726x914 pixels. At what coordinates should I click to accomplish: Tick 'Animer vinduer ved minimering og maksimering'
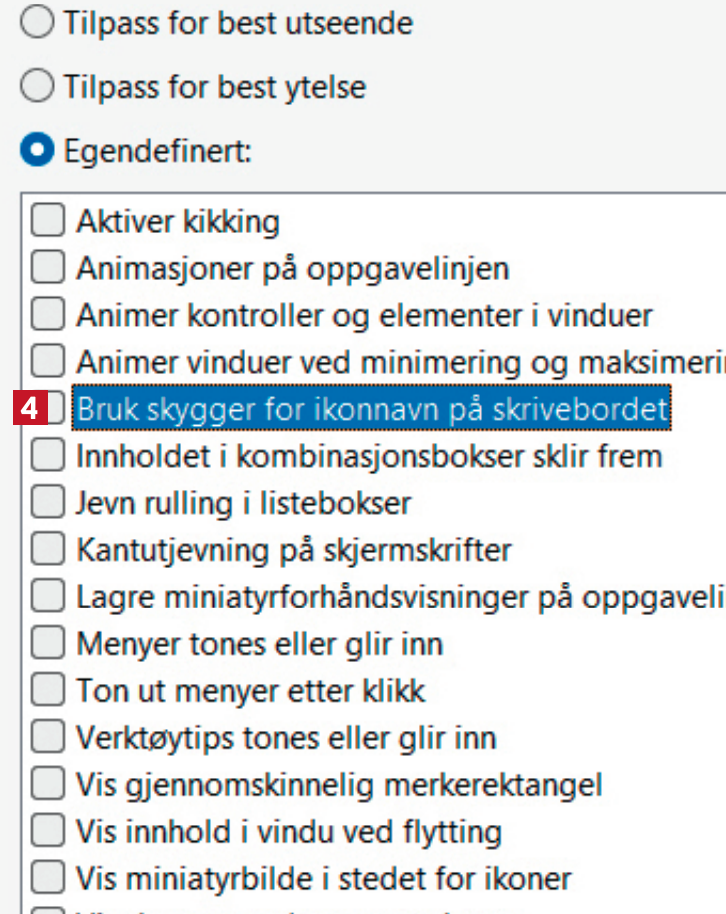(x=47, y=362)
